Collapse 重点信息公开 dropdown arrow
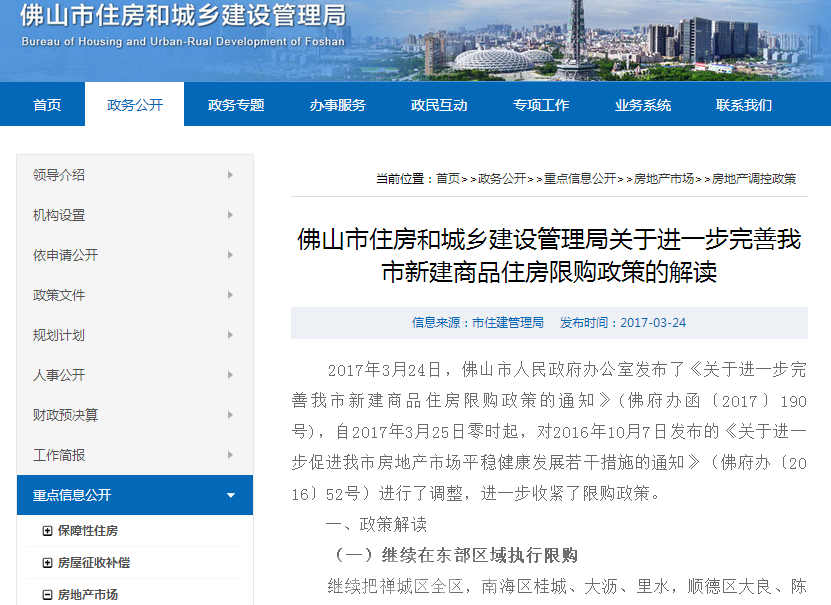The height and width of the screenshot is (605, 831). (230, 495)
